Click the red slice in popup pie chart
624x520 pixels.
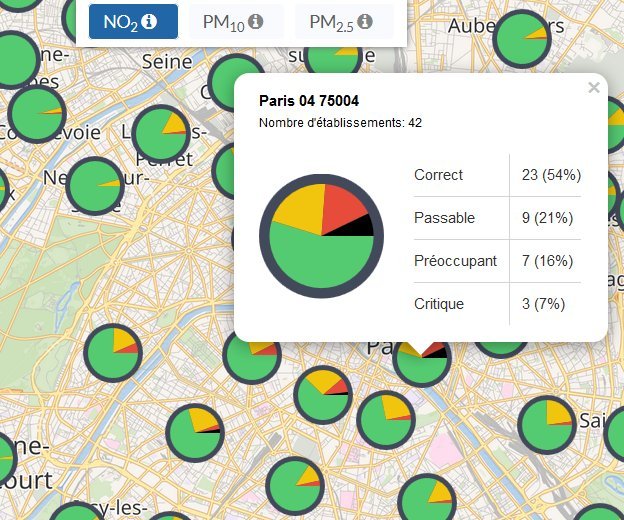pos(340,207)
